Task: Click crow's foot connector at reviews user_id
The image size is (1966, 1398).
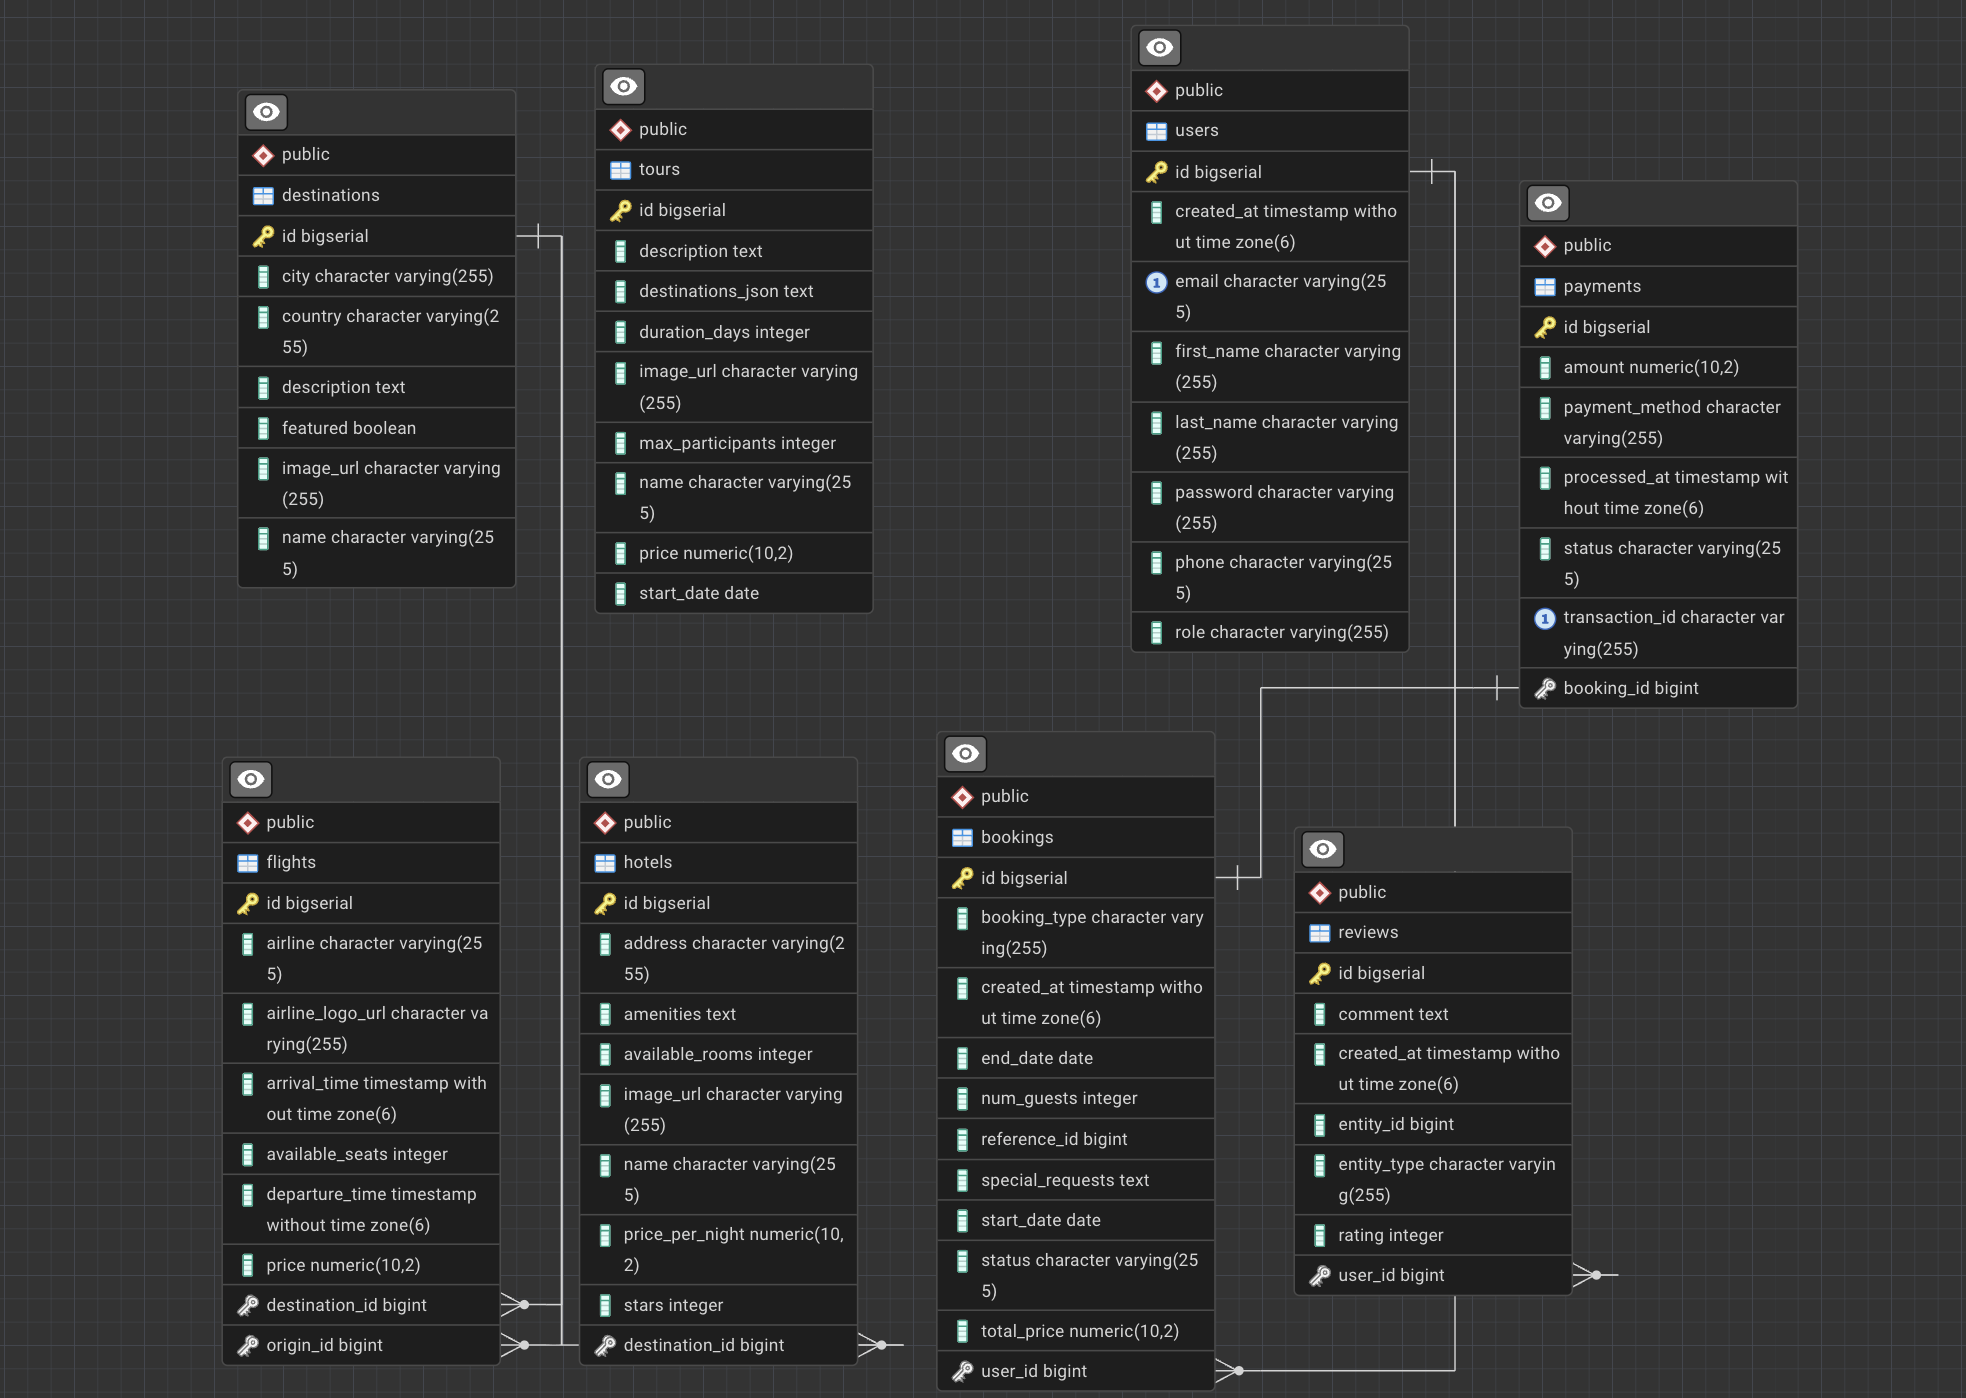Action: click(1588, 1275)
